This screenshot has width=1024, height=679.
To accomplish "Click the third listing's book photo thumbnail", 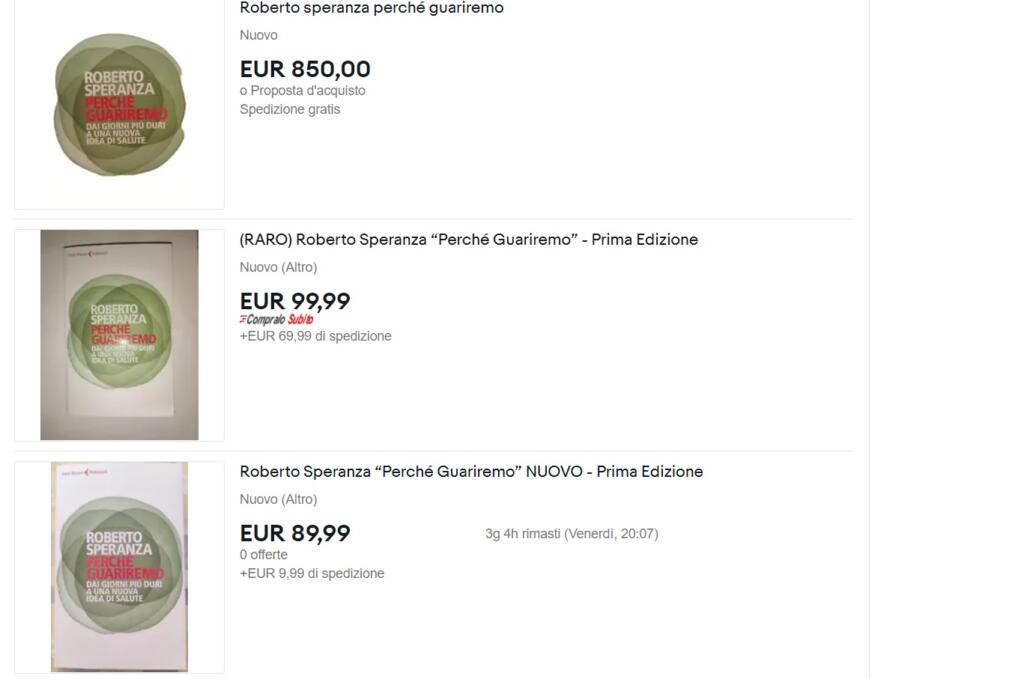I will coord(119,567).
